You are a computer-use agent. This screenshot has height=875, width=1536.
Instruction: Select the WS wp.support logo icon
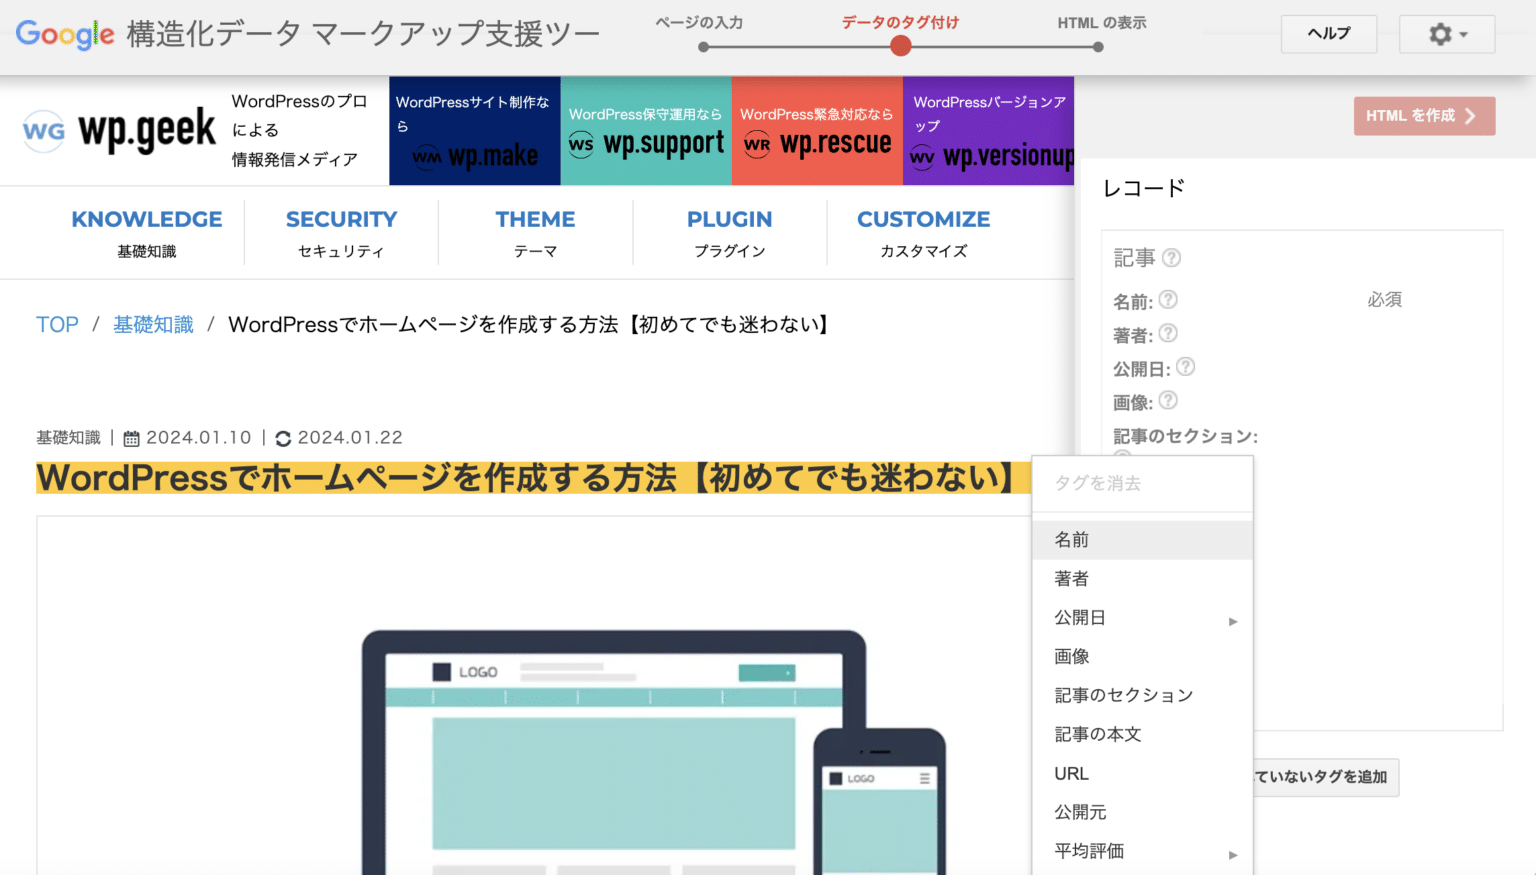(x=582, y=144)
